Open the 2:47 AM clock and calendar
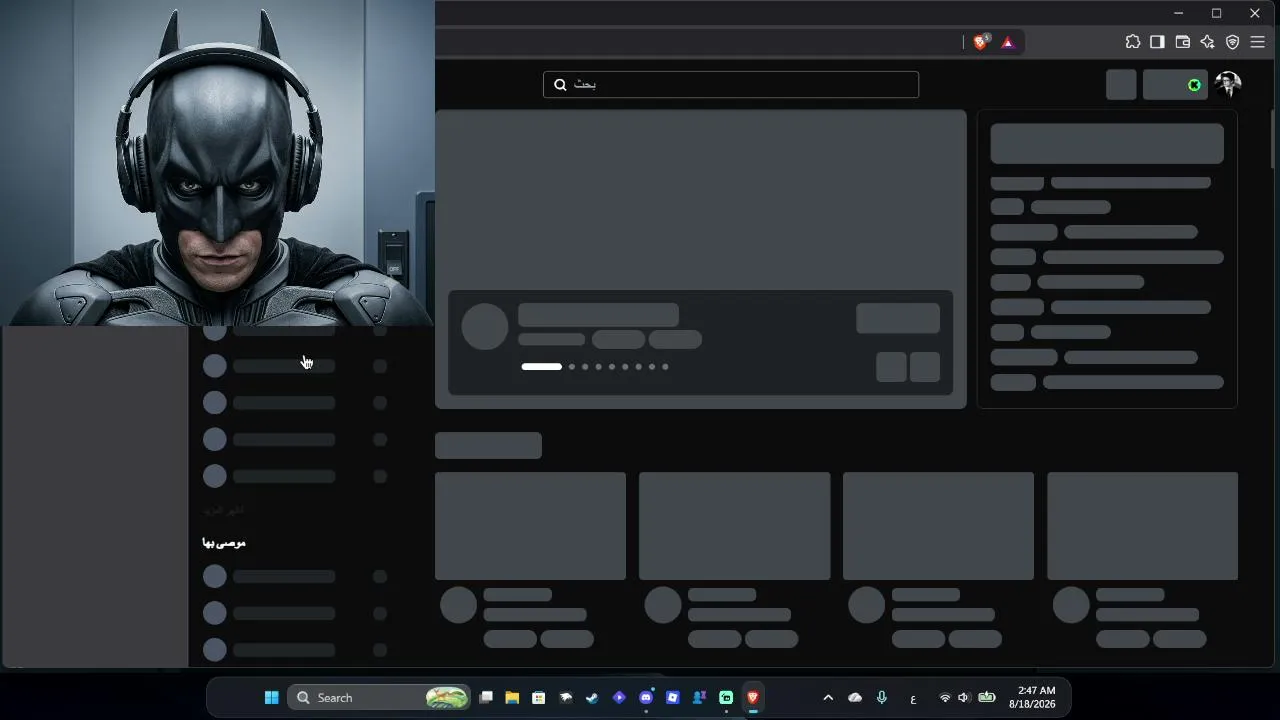1280x720 pixels. tap(1032, 697)
